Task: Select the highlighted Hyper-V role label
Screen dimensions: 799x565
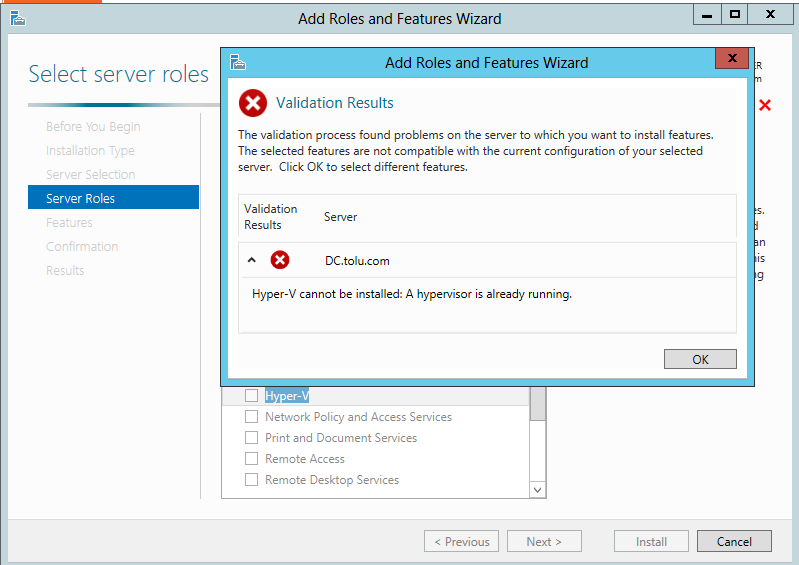Action: click(287, 396)
